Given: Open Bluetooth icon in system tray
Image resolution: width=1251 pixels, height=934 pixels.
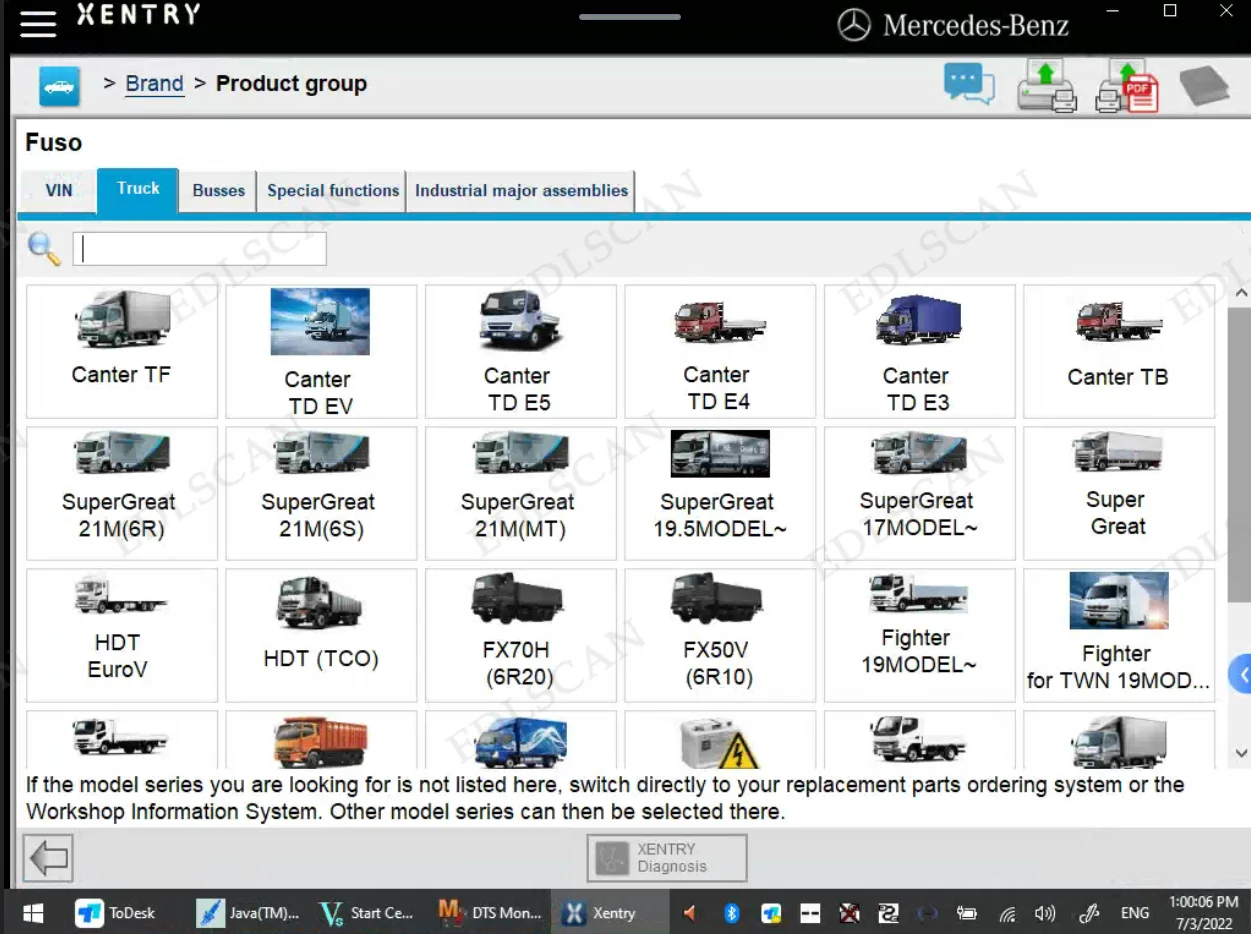Looking at the screenshot, I should click(x=731, y=912).
